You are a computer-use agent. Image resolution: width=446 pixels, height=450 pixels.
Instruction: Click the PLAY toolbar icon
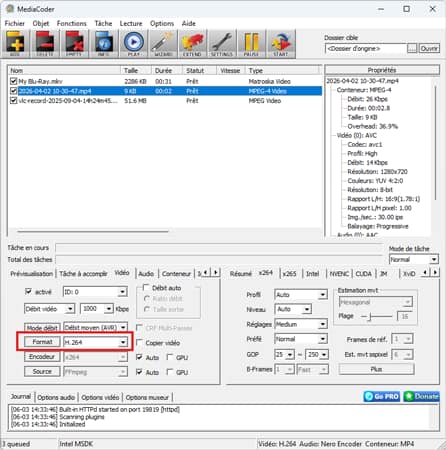pos(133,44)
